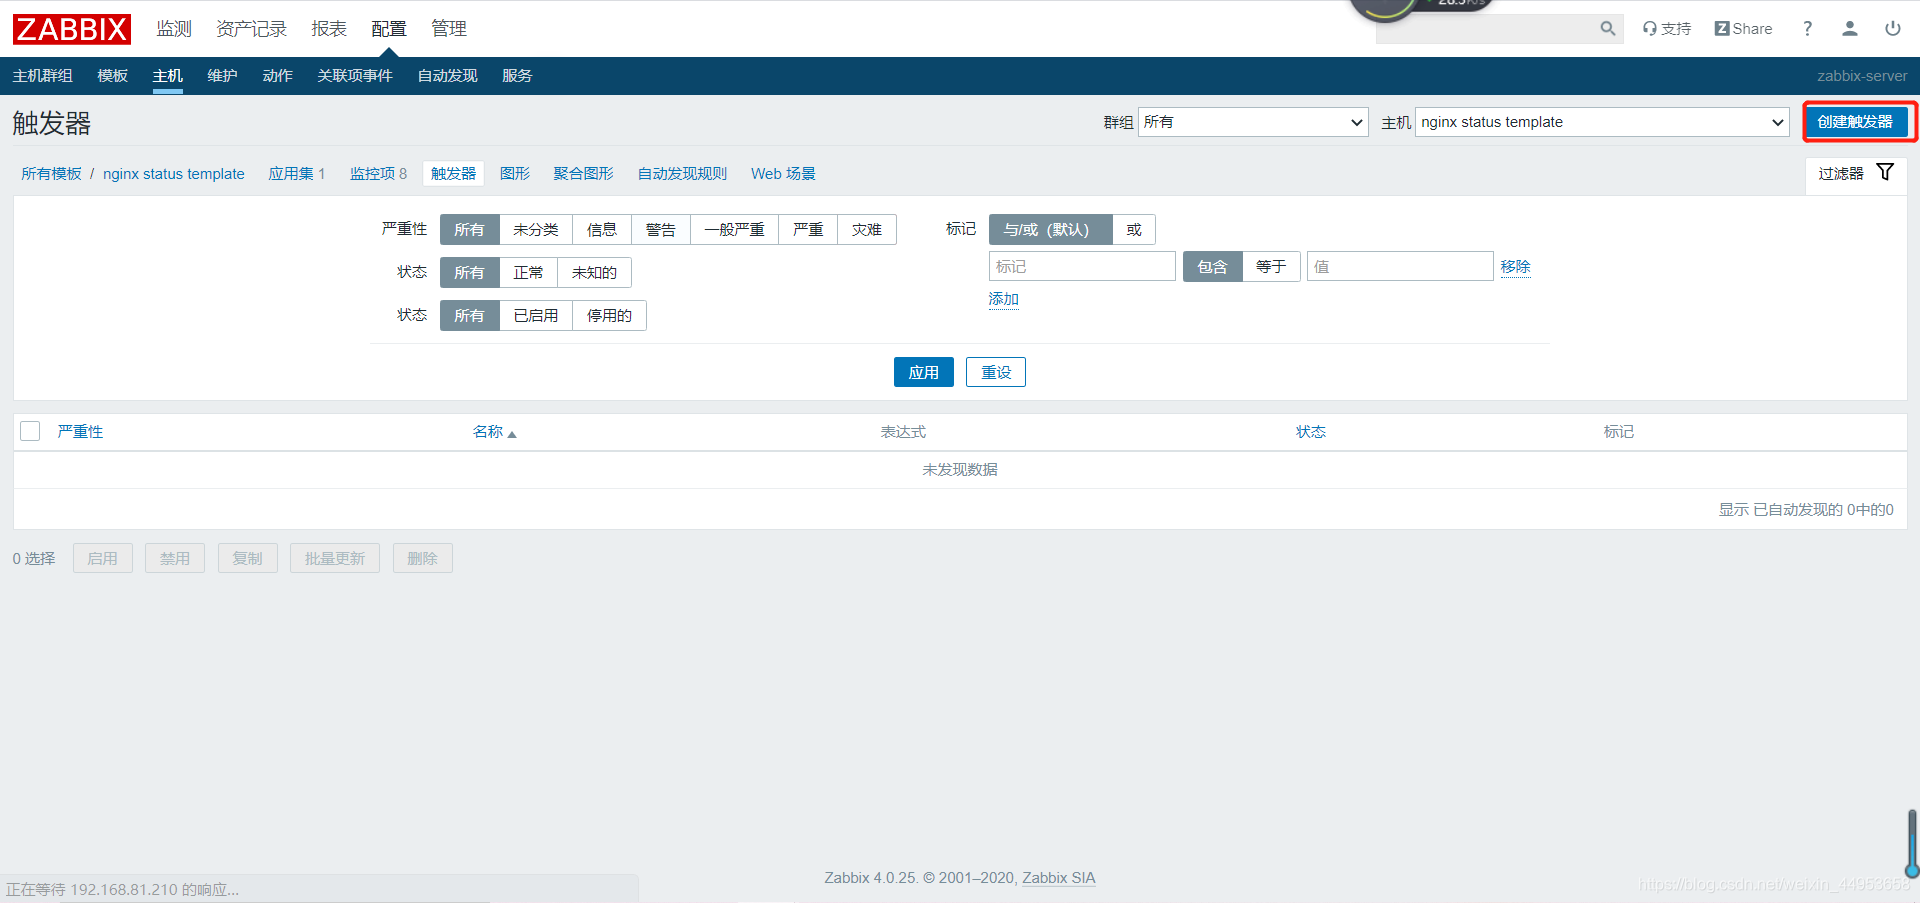Open the help question mark icon
This screenshot has height=903, width=1920.
(1807, 29)
